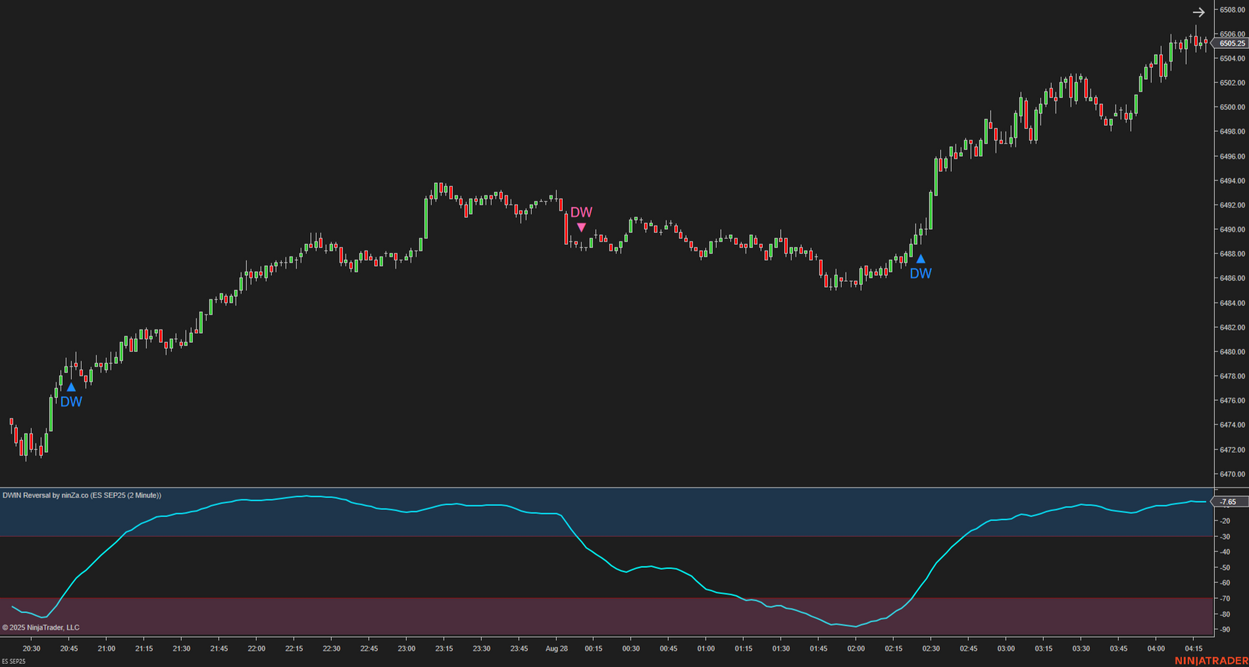Viewport: 1249px width, 667px height.
Task: Click the 23:15 time axis label
Action: [443, 648]
